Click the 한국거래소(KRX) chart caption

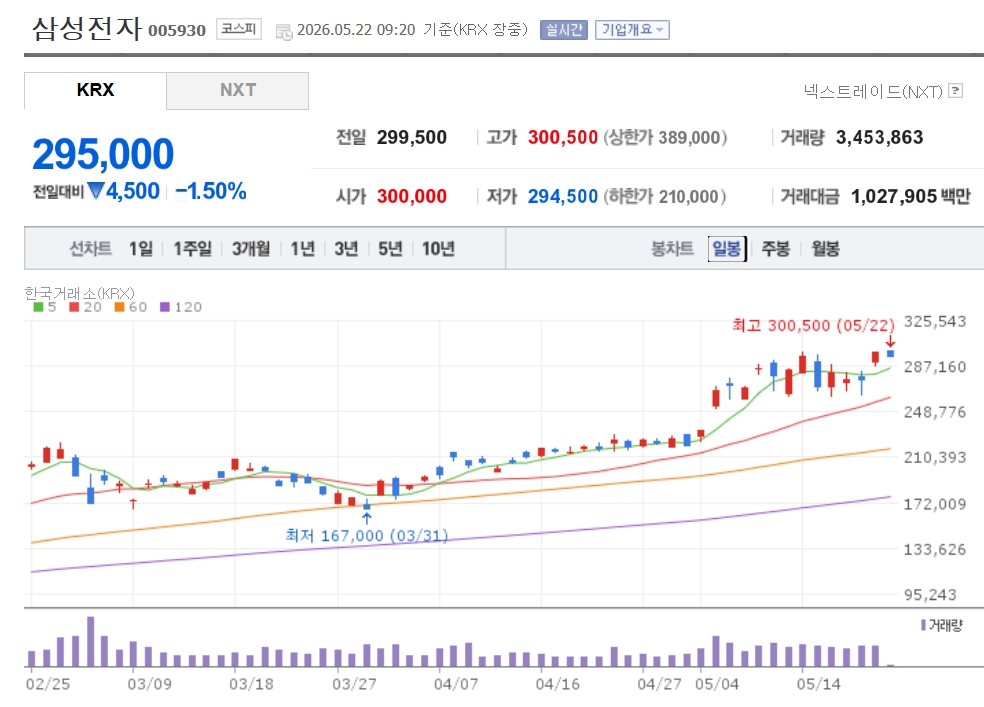[x=80, y=293]
